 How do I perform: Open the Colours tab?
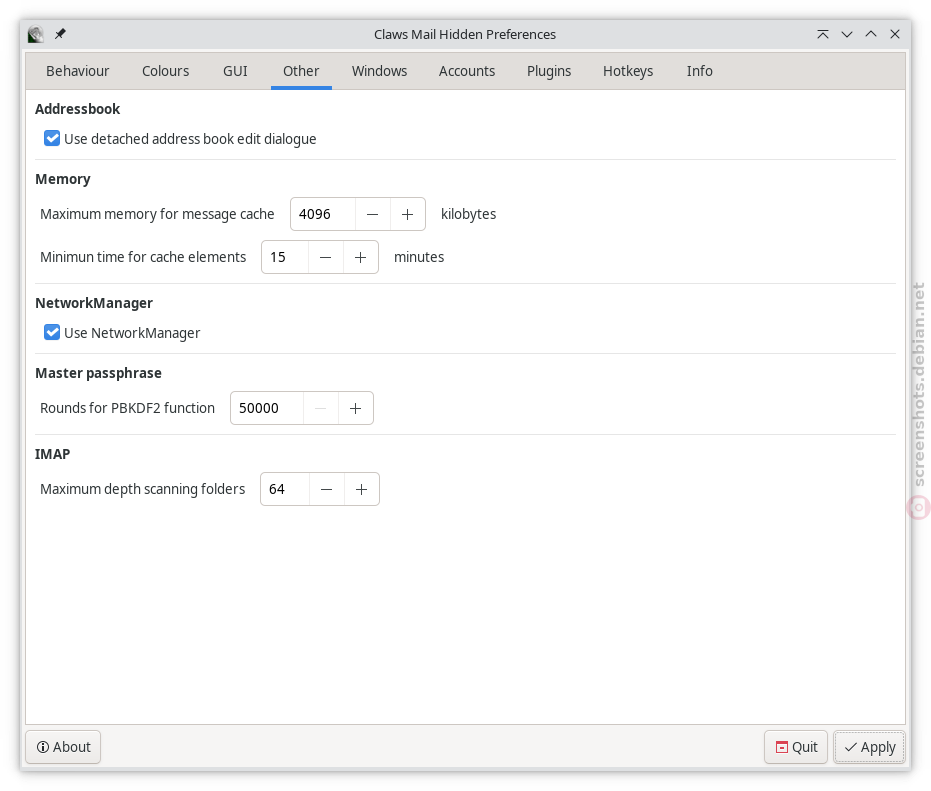166,71
